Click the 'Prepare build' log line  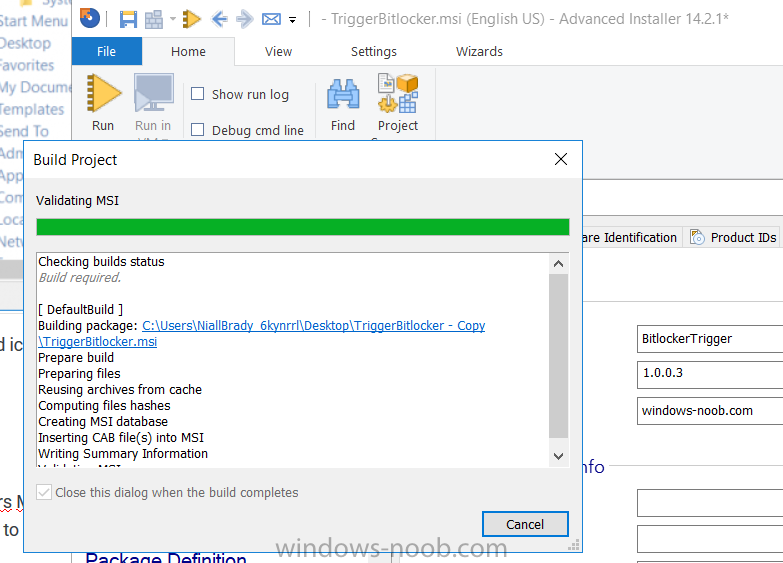(x=76, y=358)
